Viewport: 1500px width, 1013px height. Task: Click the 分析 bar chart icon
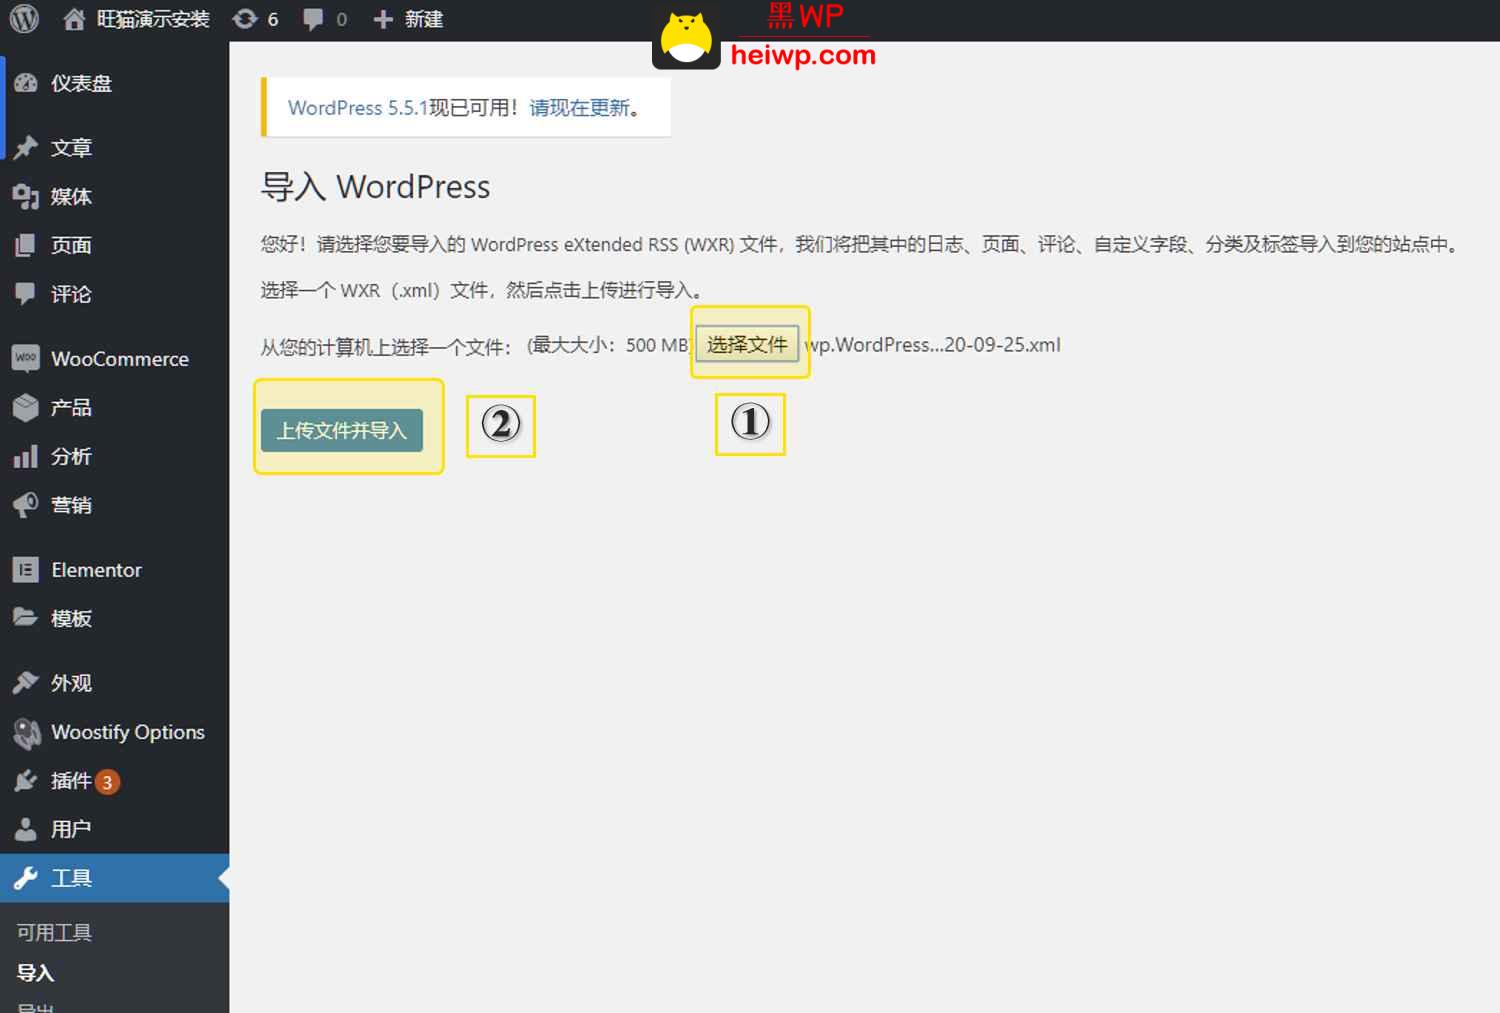tap(26, 456)
